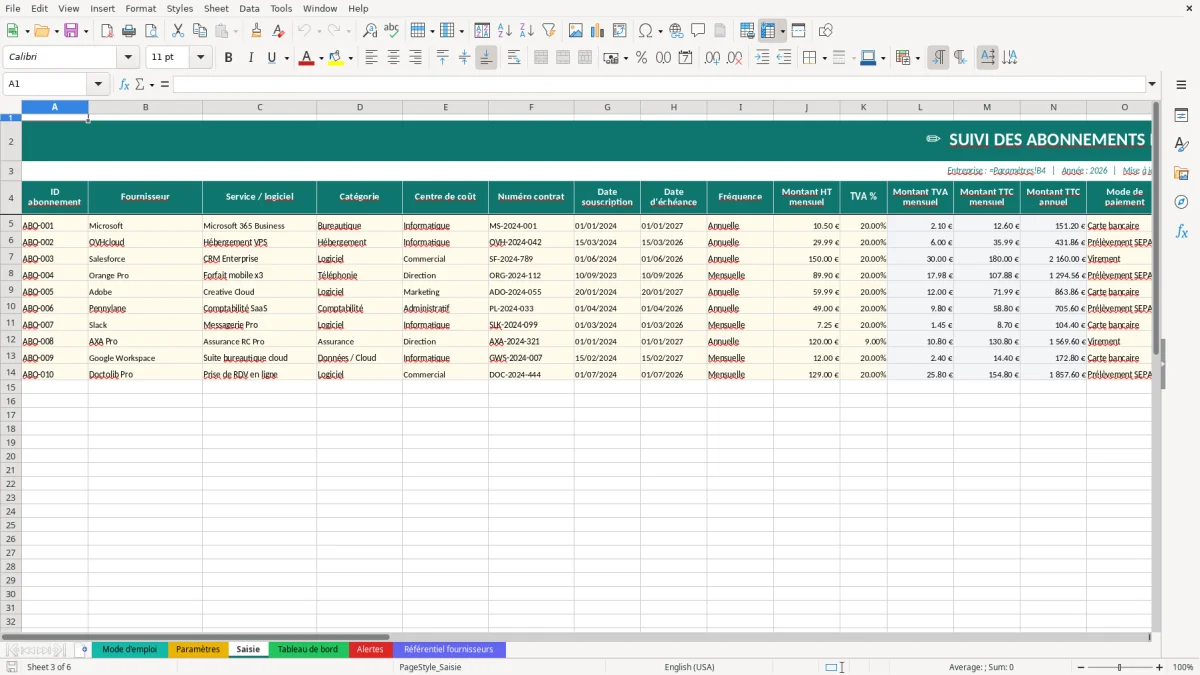The width and height of the screenshot is (1200, 675).
Task: Toggle center horizontally alignment
Action: (x=394, y=58)
